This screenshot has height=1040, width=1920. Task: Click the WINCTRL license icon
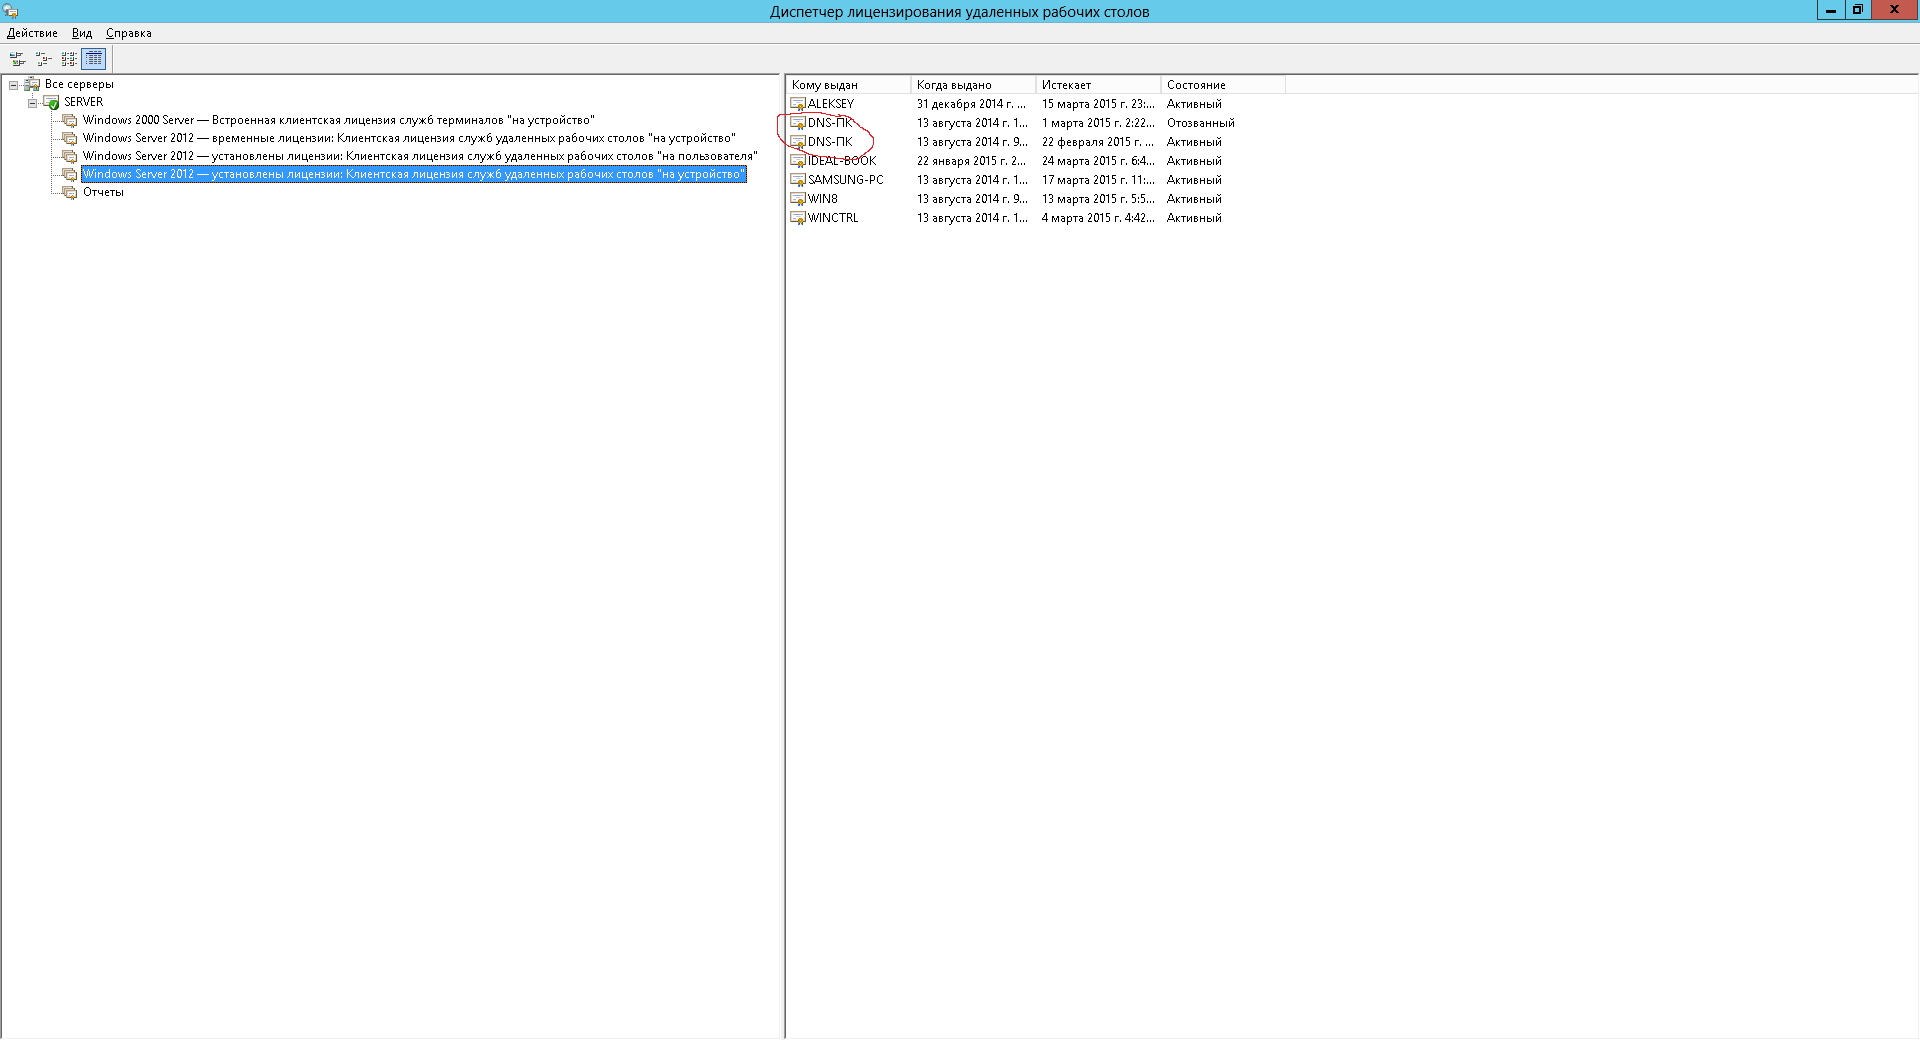(798, 218)
